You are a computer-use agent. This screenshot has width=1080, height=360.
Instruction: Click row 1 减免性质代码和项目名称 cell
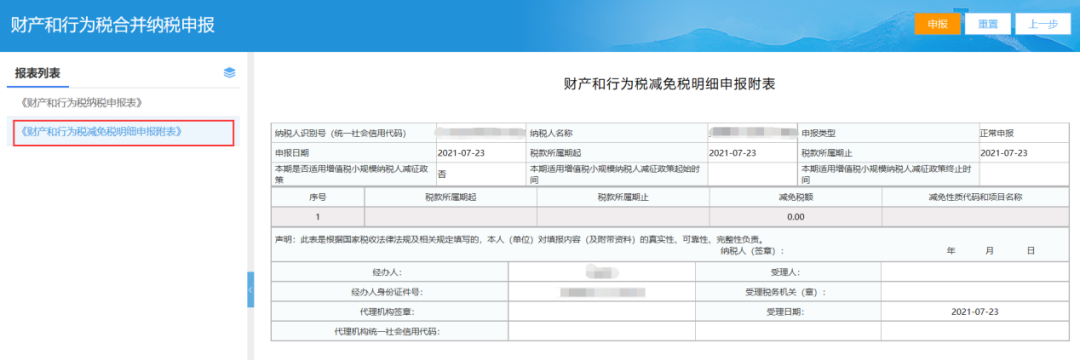point(975,217)
